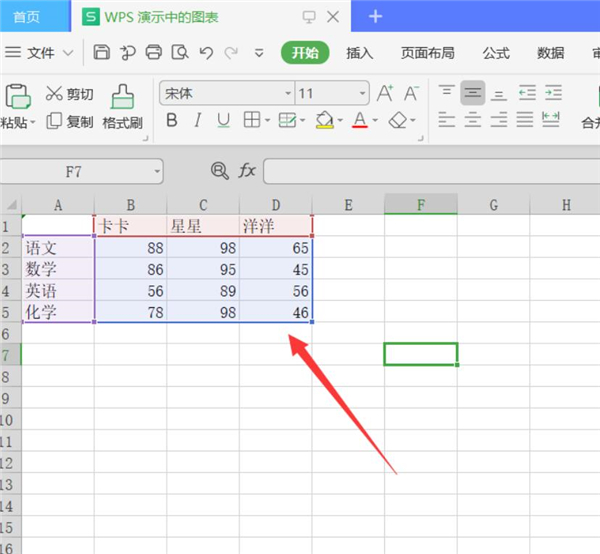Increase font size with the A+ icon
The height and width of the screenshot is (554, 600).
385,93
